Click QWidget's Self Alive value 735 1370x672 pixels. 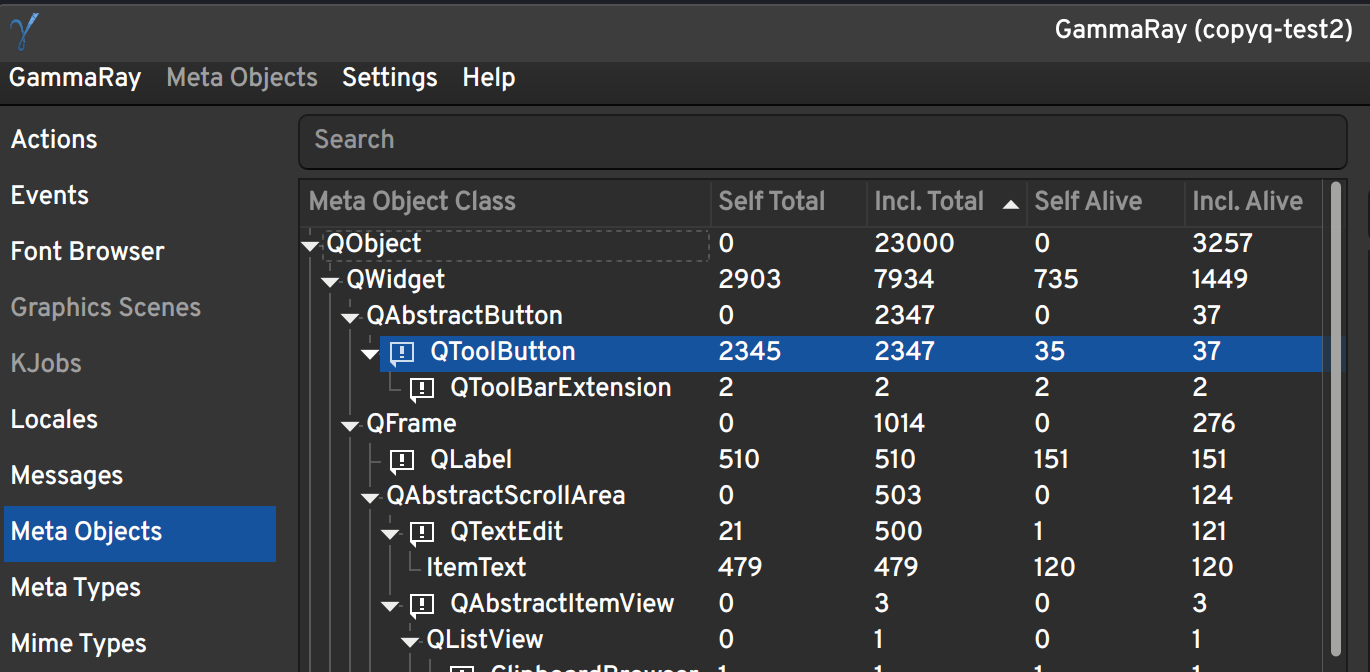pyautogui.click(x=1056, y=280)
